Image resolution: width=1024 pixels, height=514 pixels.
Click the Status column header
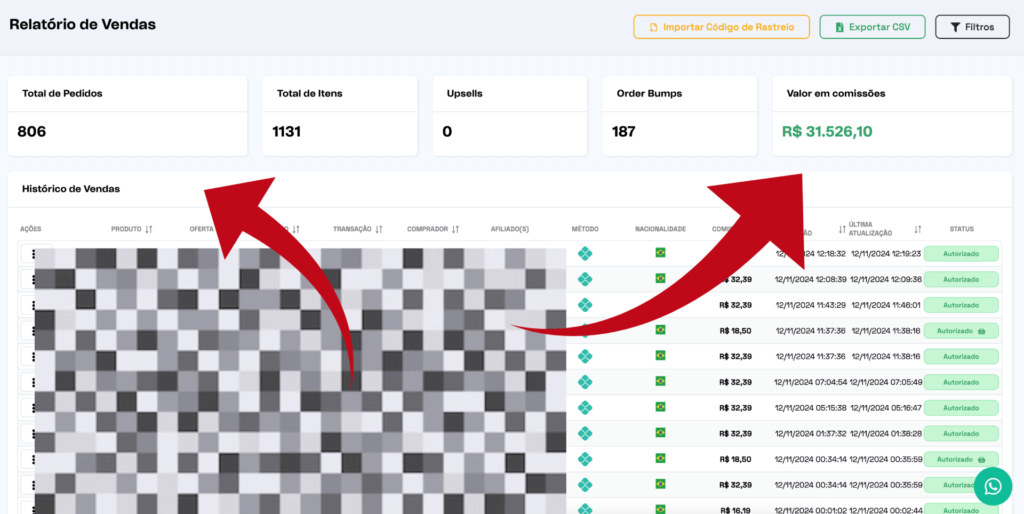point(960,229)
